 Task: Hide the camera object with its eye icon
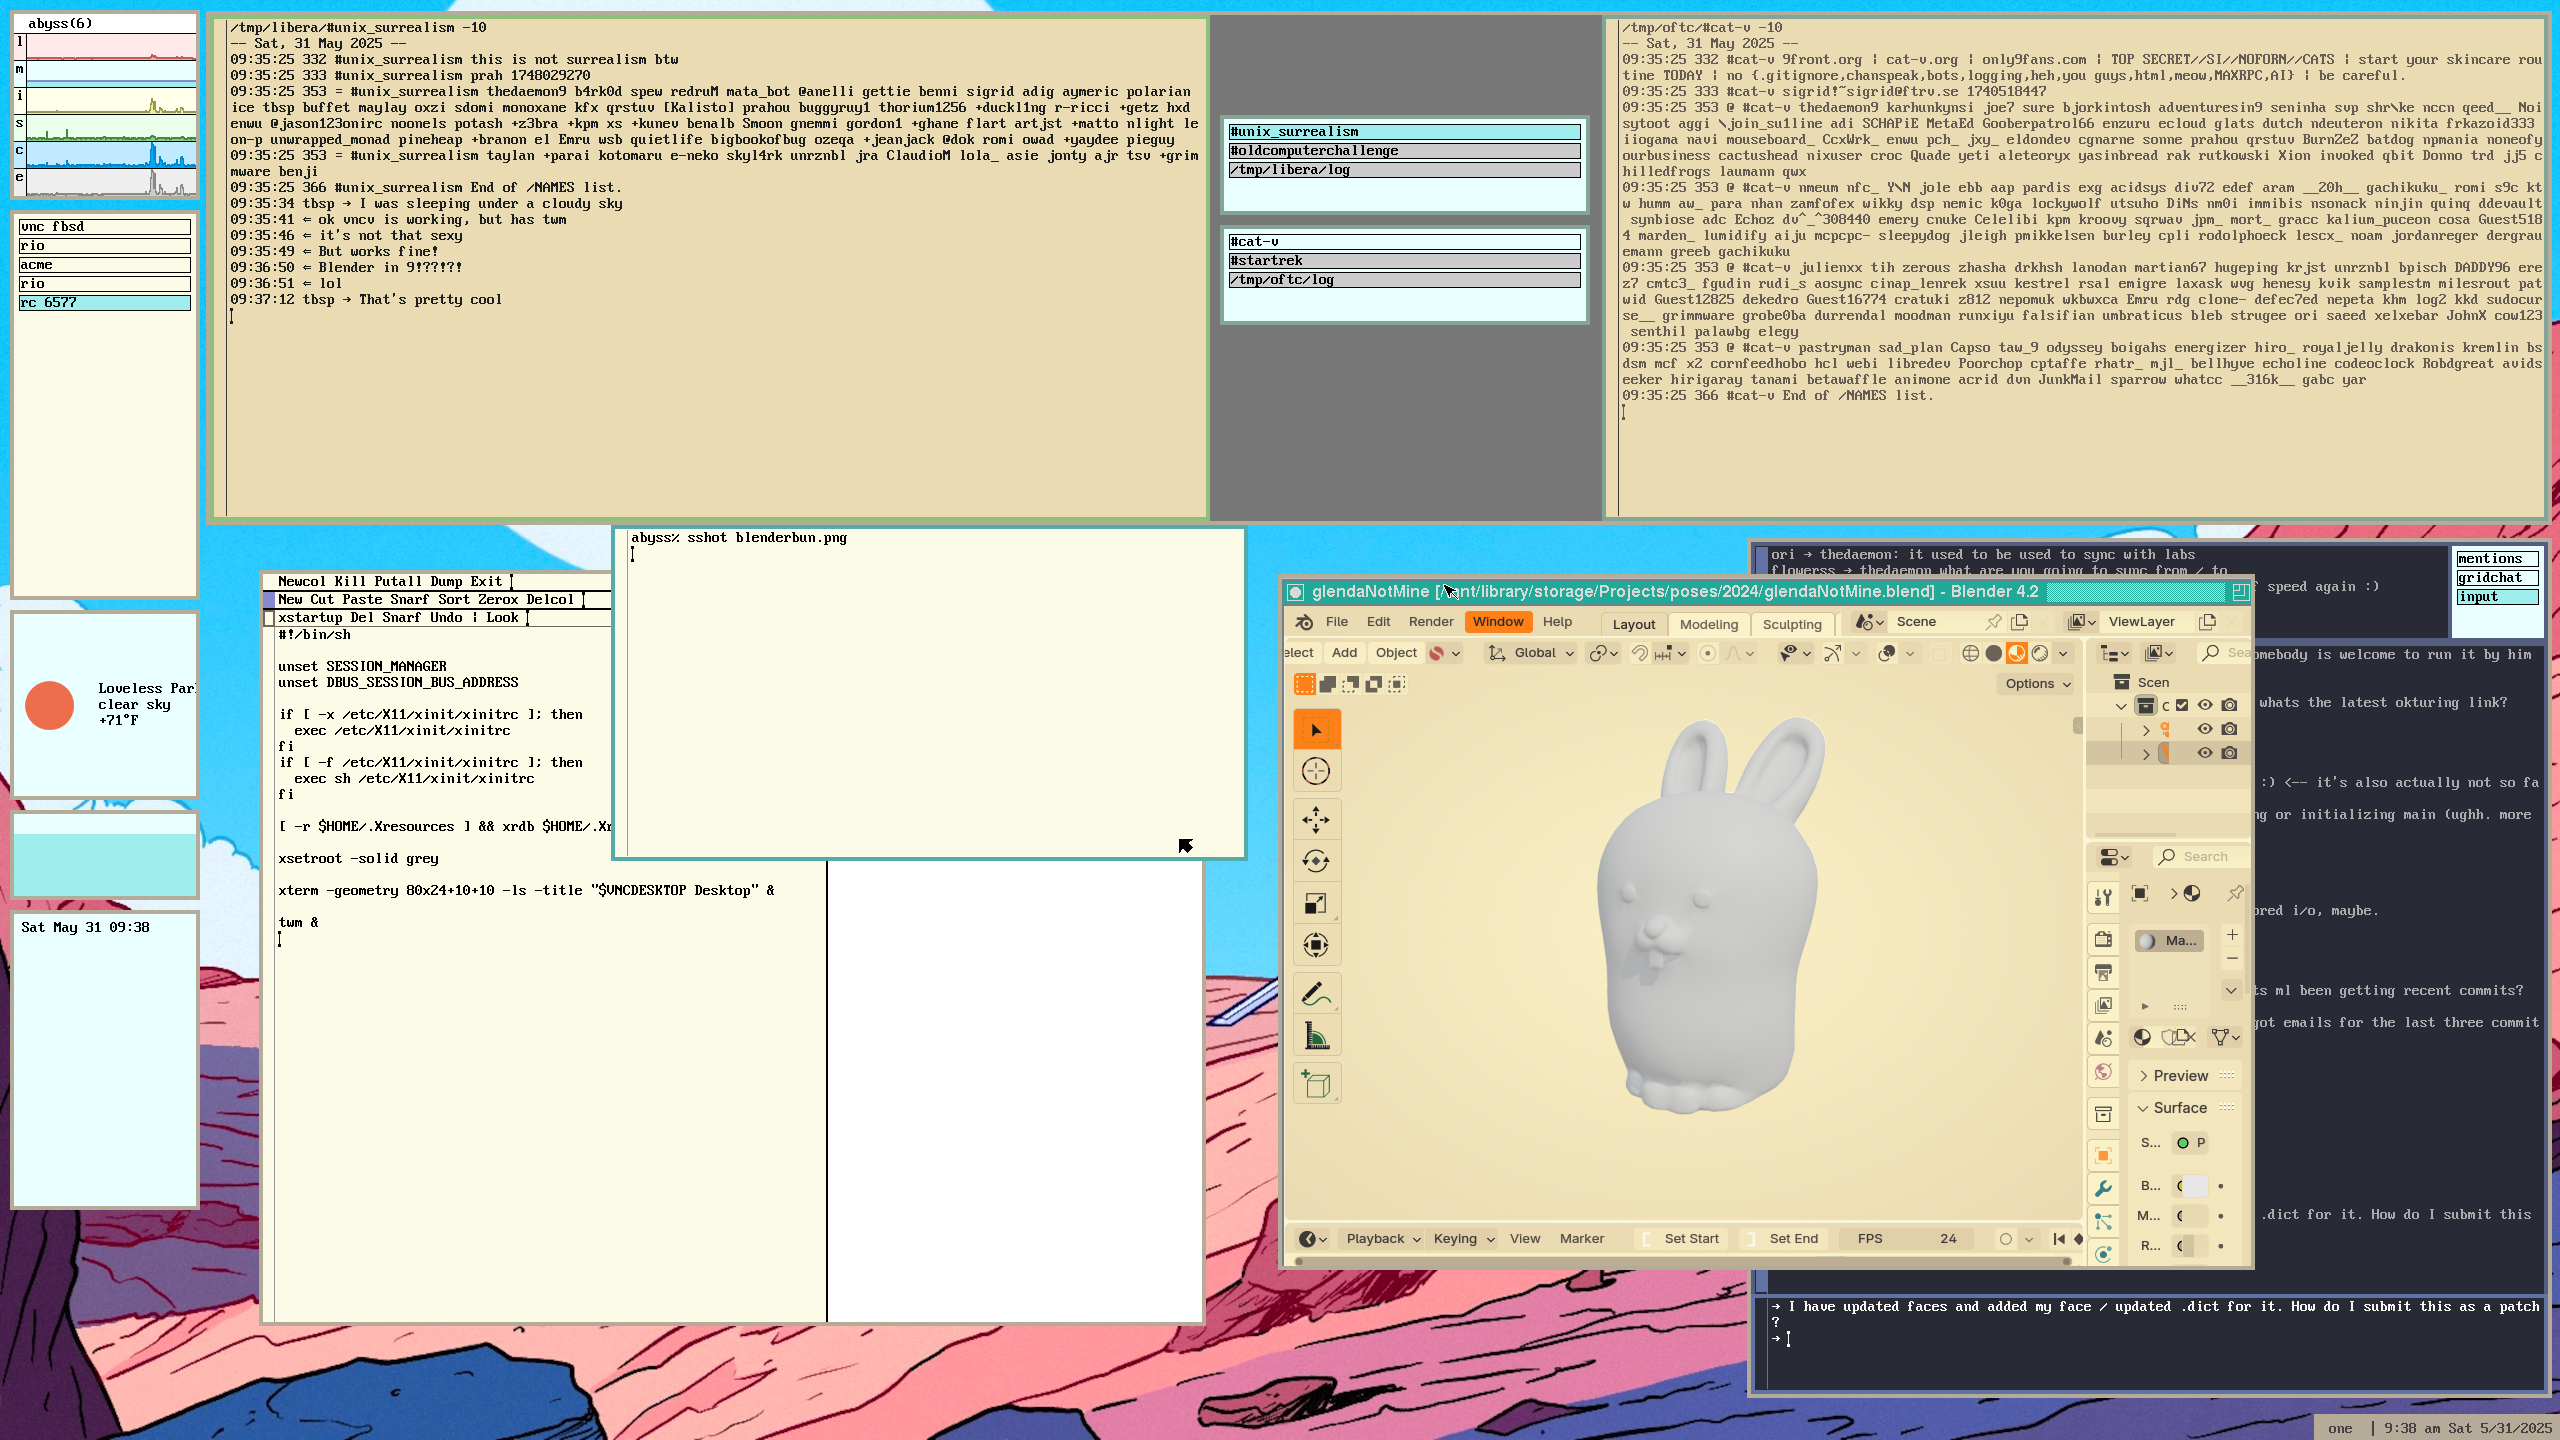[2205, 729]
